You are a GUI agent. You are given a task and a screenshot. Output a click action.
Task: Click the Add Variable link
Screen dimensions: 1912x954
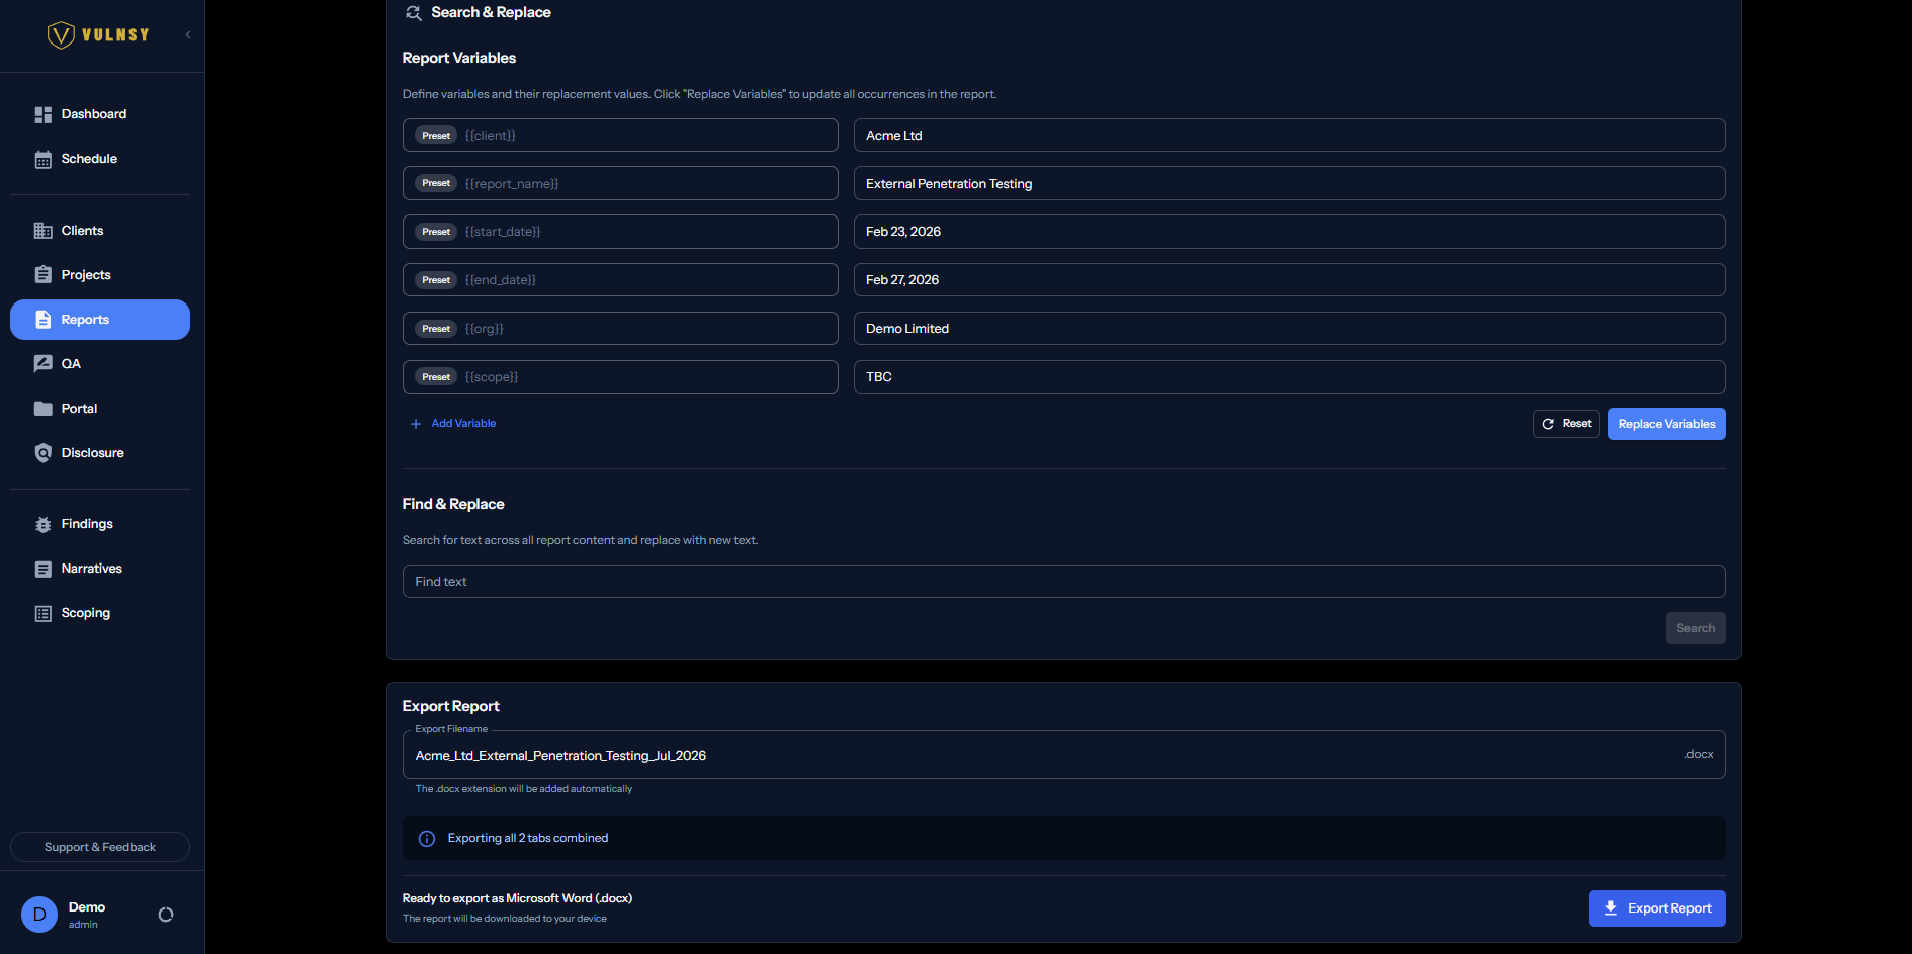(453, 424)
